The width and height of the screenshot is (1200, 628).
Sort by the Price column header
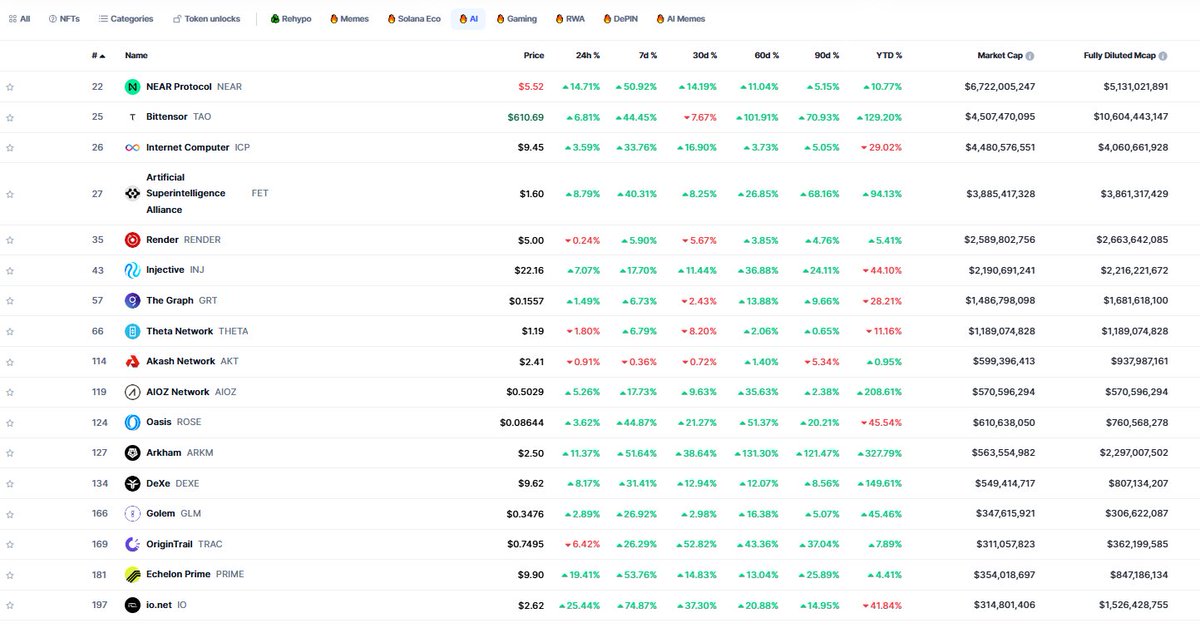click(x=533, y=56)
